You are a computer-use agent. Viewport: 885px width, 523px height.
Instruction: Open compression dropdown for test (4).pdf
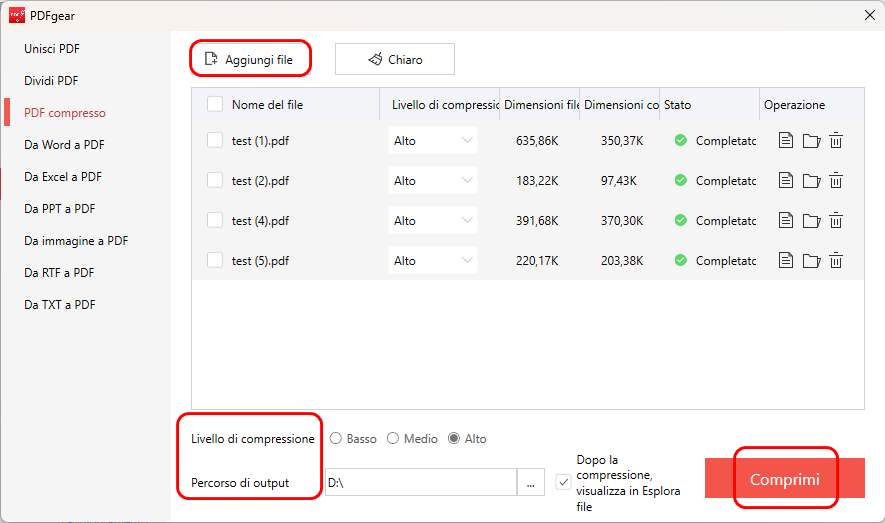click(x=433, y=221)
